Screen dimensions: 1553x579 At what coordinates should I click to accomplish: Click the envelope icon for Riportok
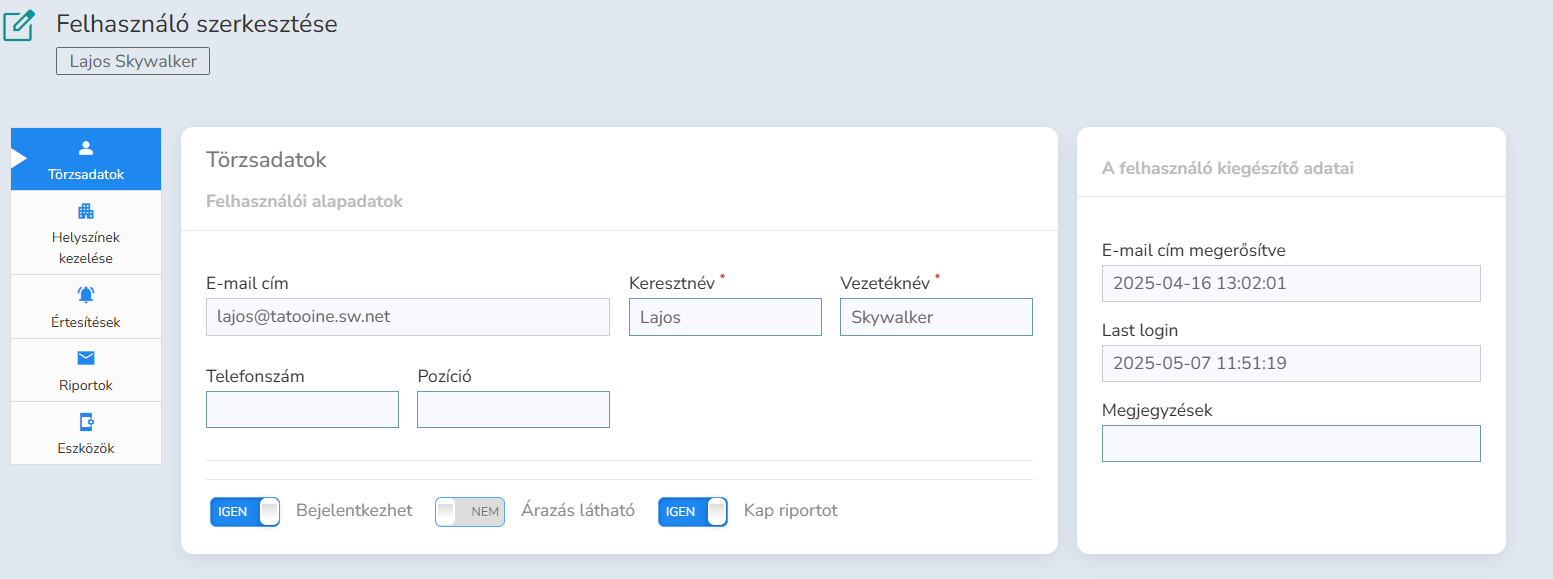click(86, 358)
